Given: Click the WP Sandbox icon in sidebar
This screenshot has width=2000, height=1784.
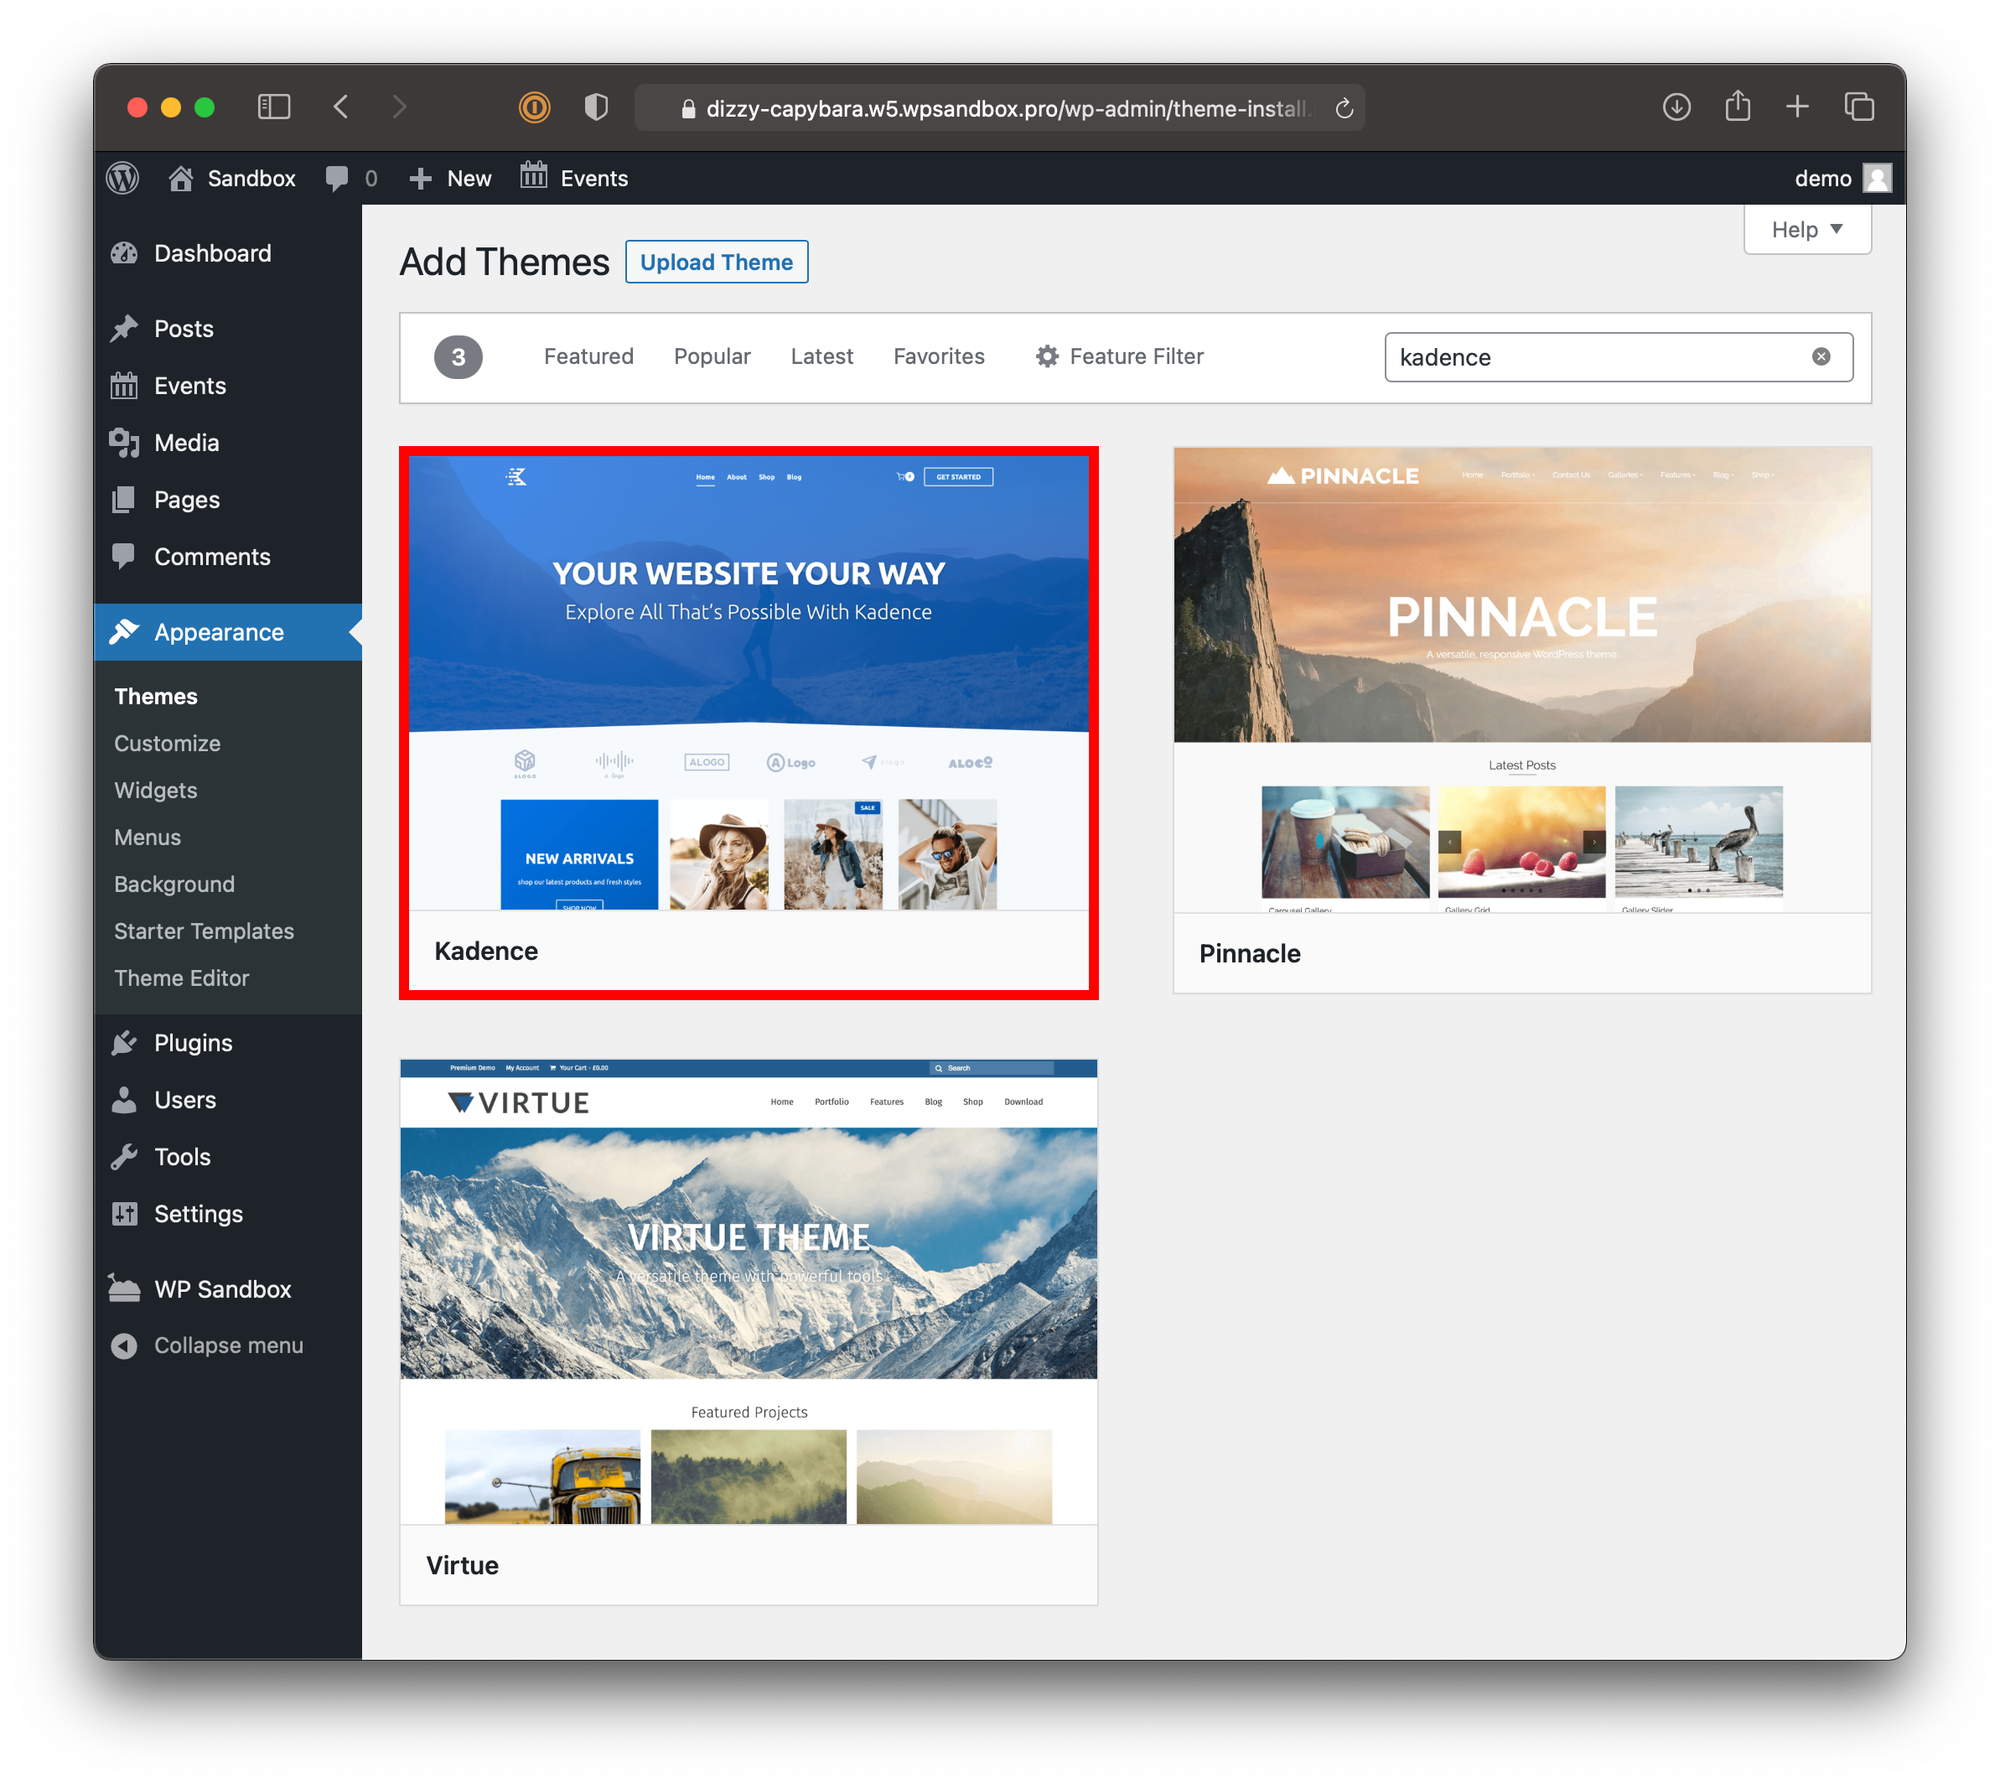Looking at the screenshot, I should [125, 1289].
